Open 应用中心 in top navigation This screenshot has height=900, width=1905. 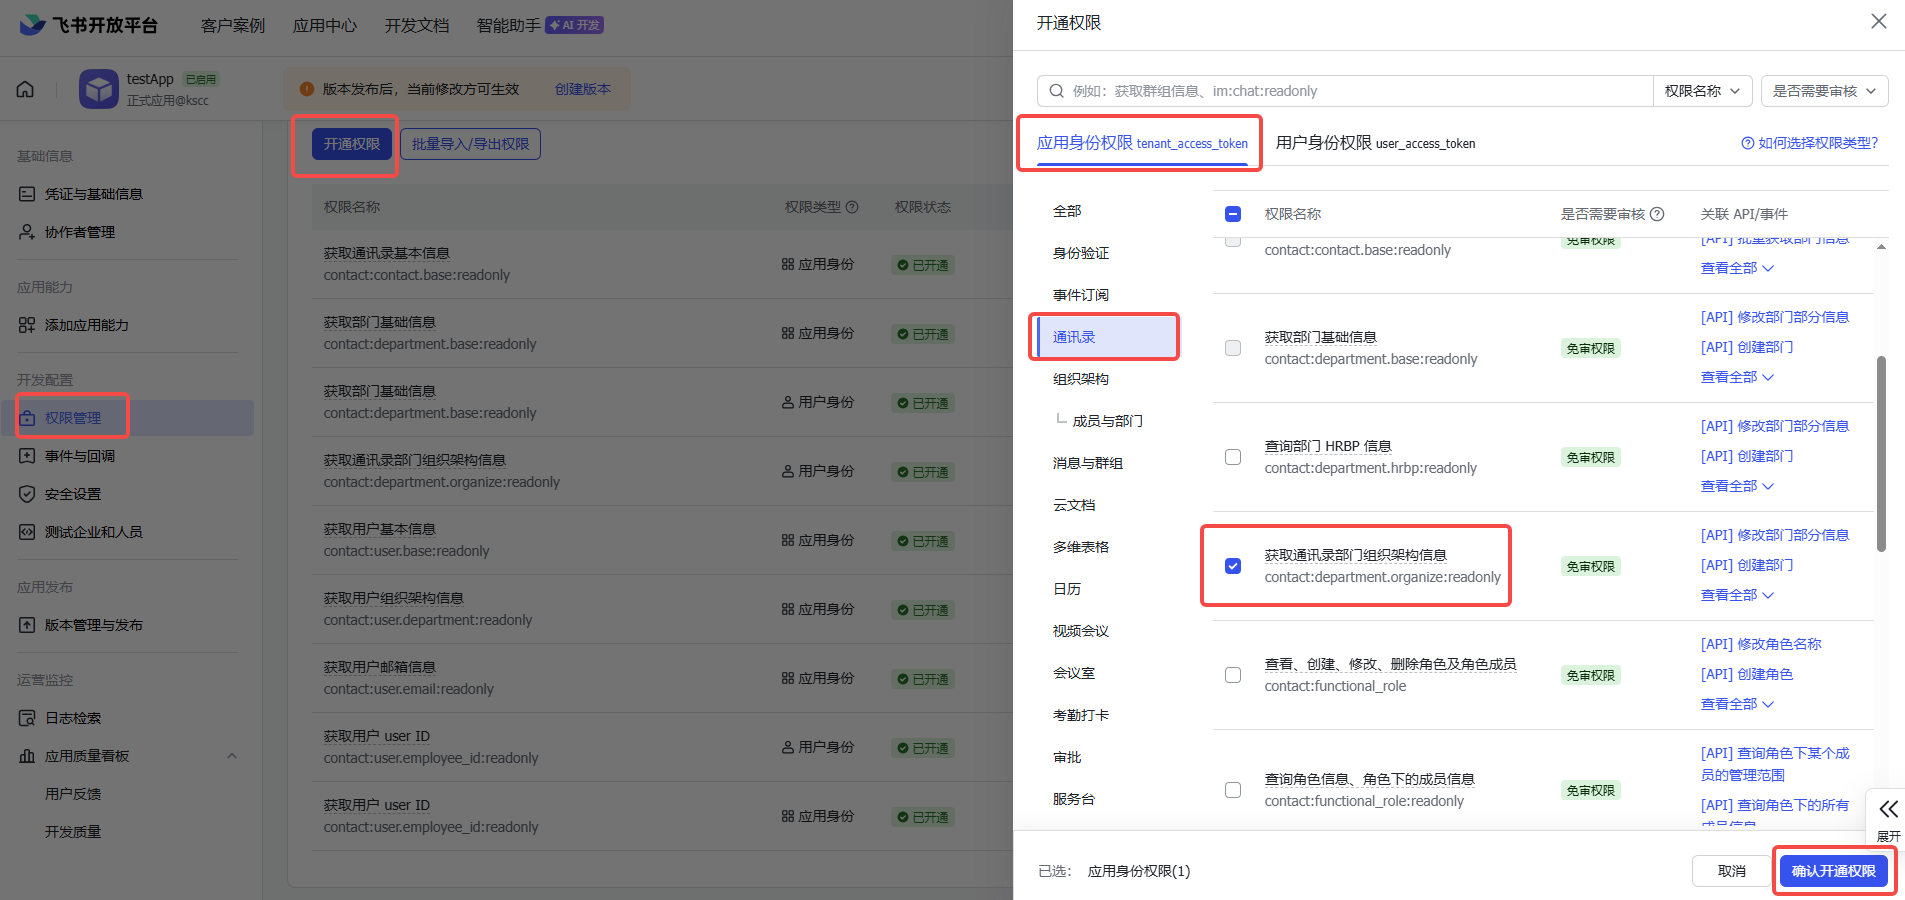coord(325,25)
